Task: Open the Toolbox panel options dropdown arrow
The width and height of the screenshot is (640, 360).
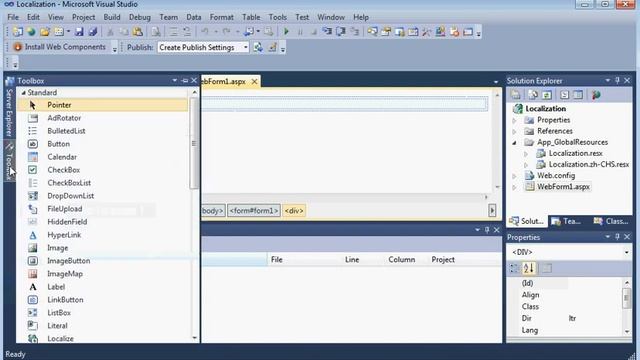Action: 175,80
